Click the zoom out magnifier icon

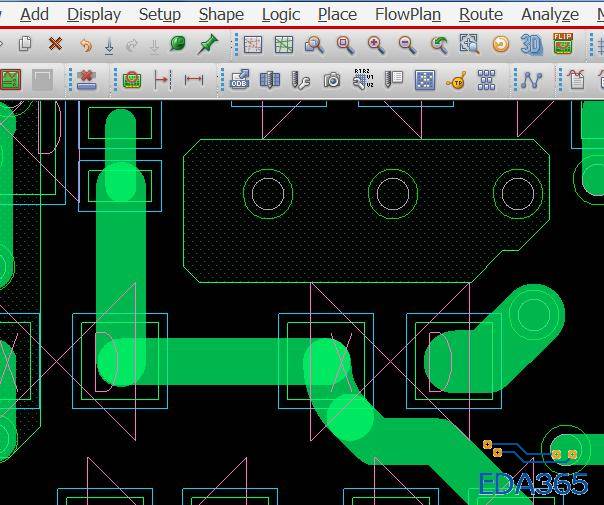(x=407, y=44)
